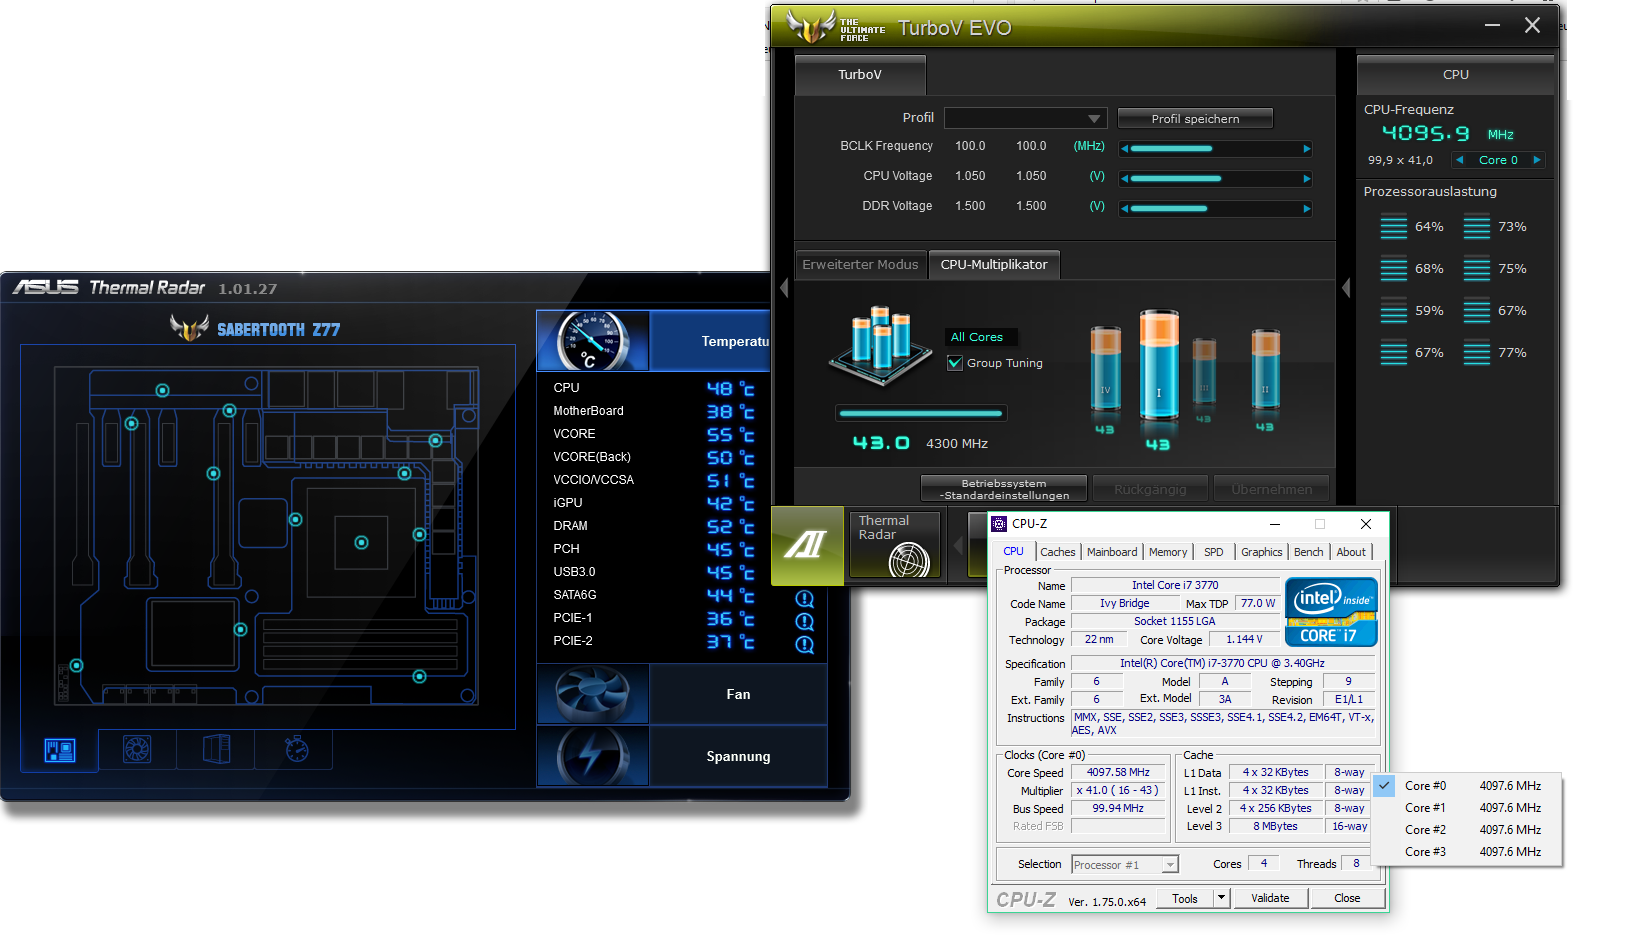Screen dimensions: 1632x950
Task: Select the motherboard view icon in Thermal Radar
Action: coord(60,750)
